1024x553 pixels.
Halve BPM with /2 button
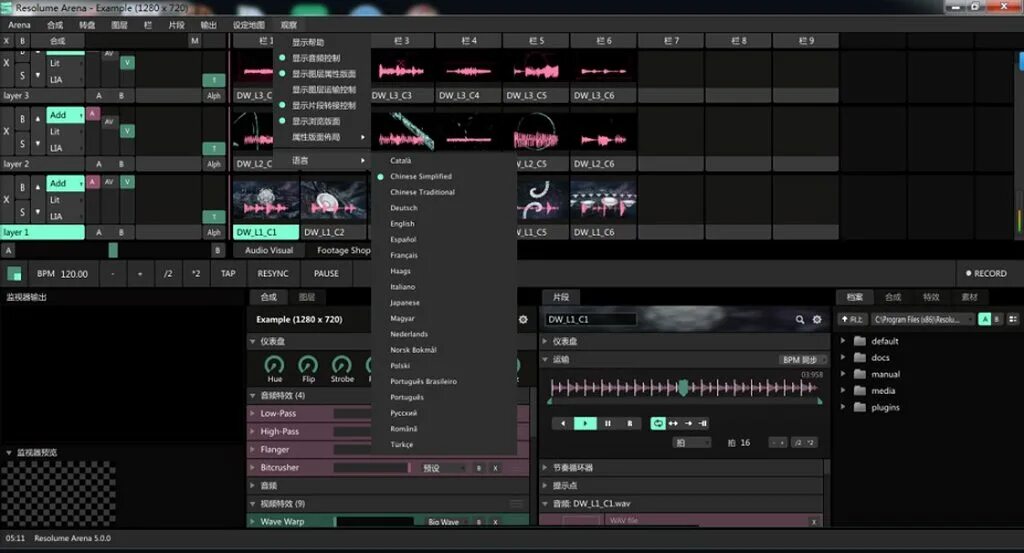(168, 274)
